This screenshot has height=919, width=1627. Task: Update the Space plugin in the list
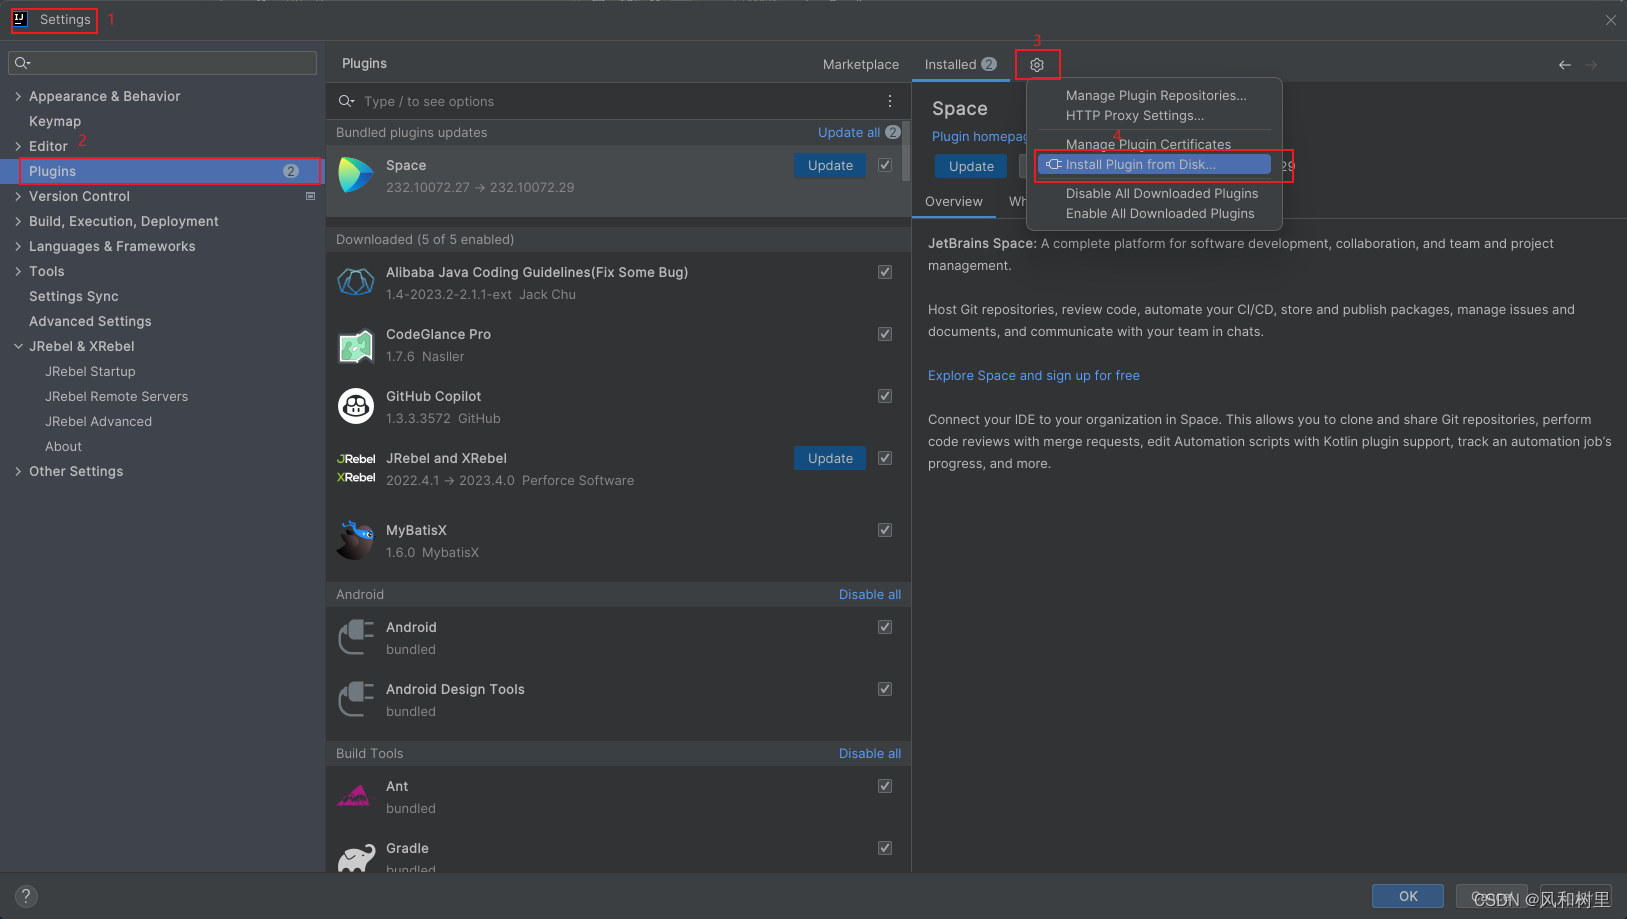point(830,165)
